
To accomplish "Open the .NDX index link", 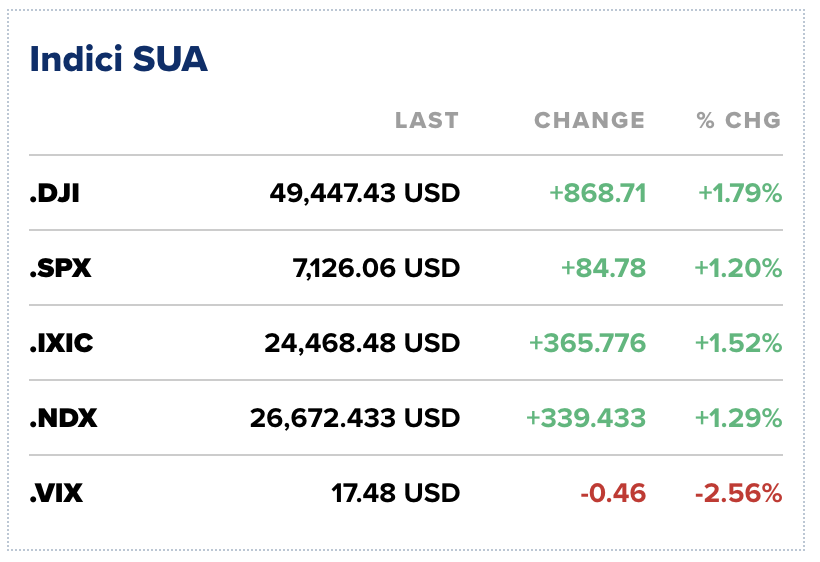I will click(x=64, y=418).
